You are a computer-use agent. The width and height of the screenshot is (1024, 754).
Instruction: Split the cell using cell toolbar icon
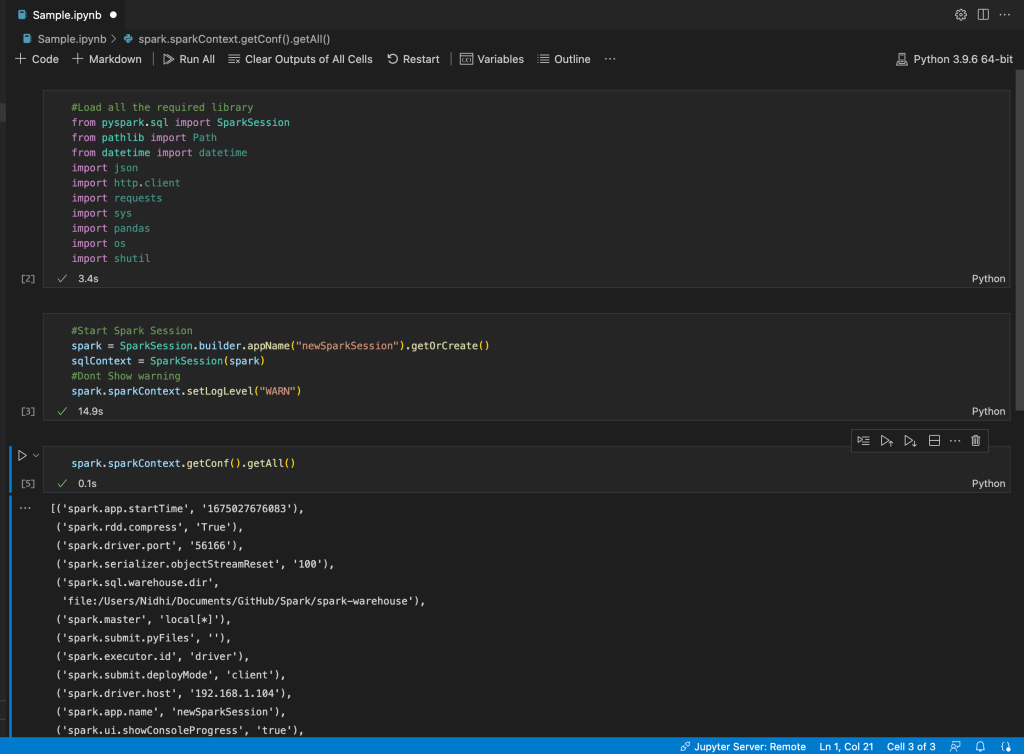[x=934, y=441]
